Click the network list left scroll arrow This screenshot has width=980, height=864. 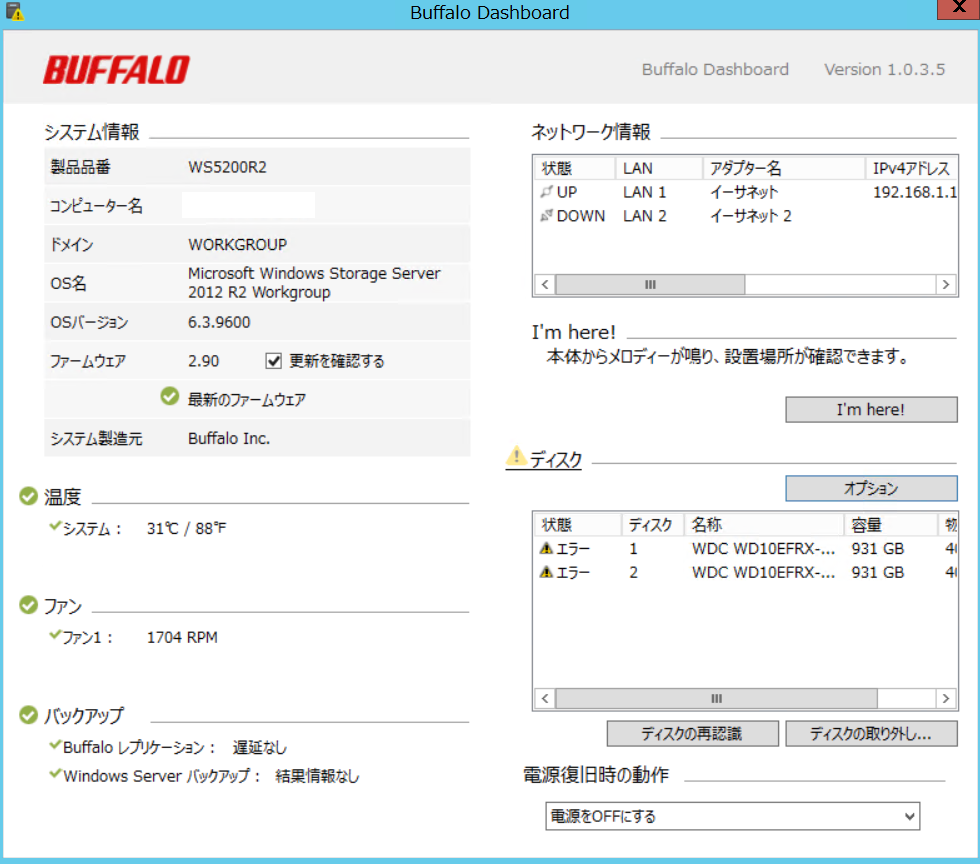[x=545, y=284]
